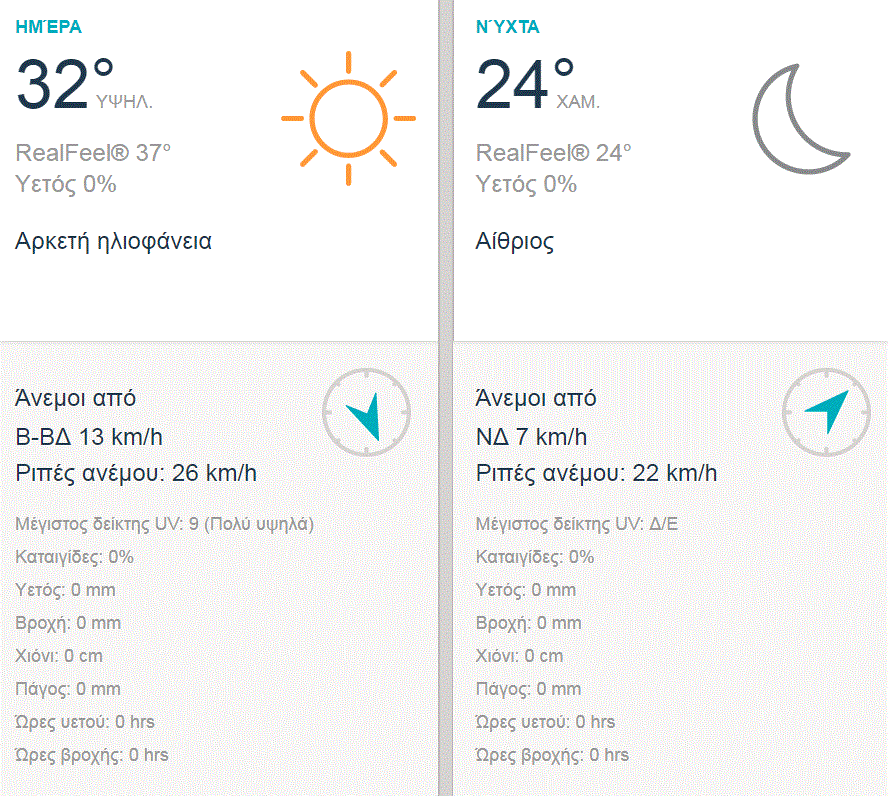Click the crescent moon icon
This screenshot has width=888, height=796.
point(800,118)
